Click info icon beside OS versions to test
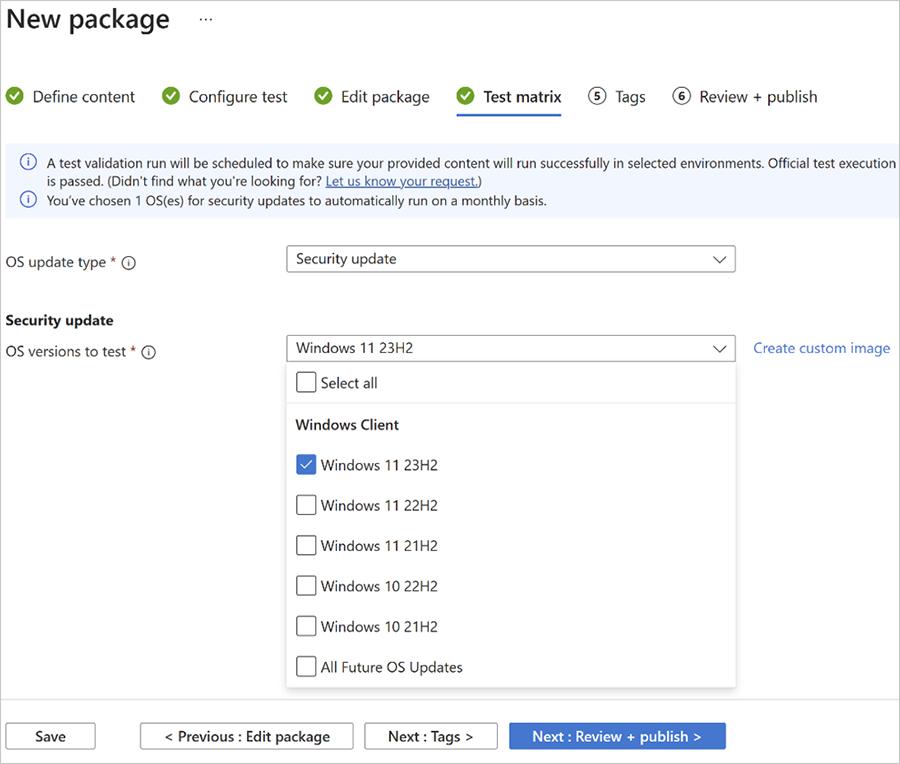 pos(149,352)
